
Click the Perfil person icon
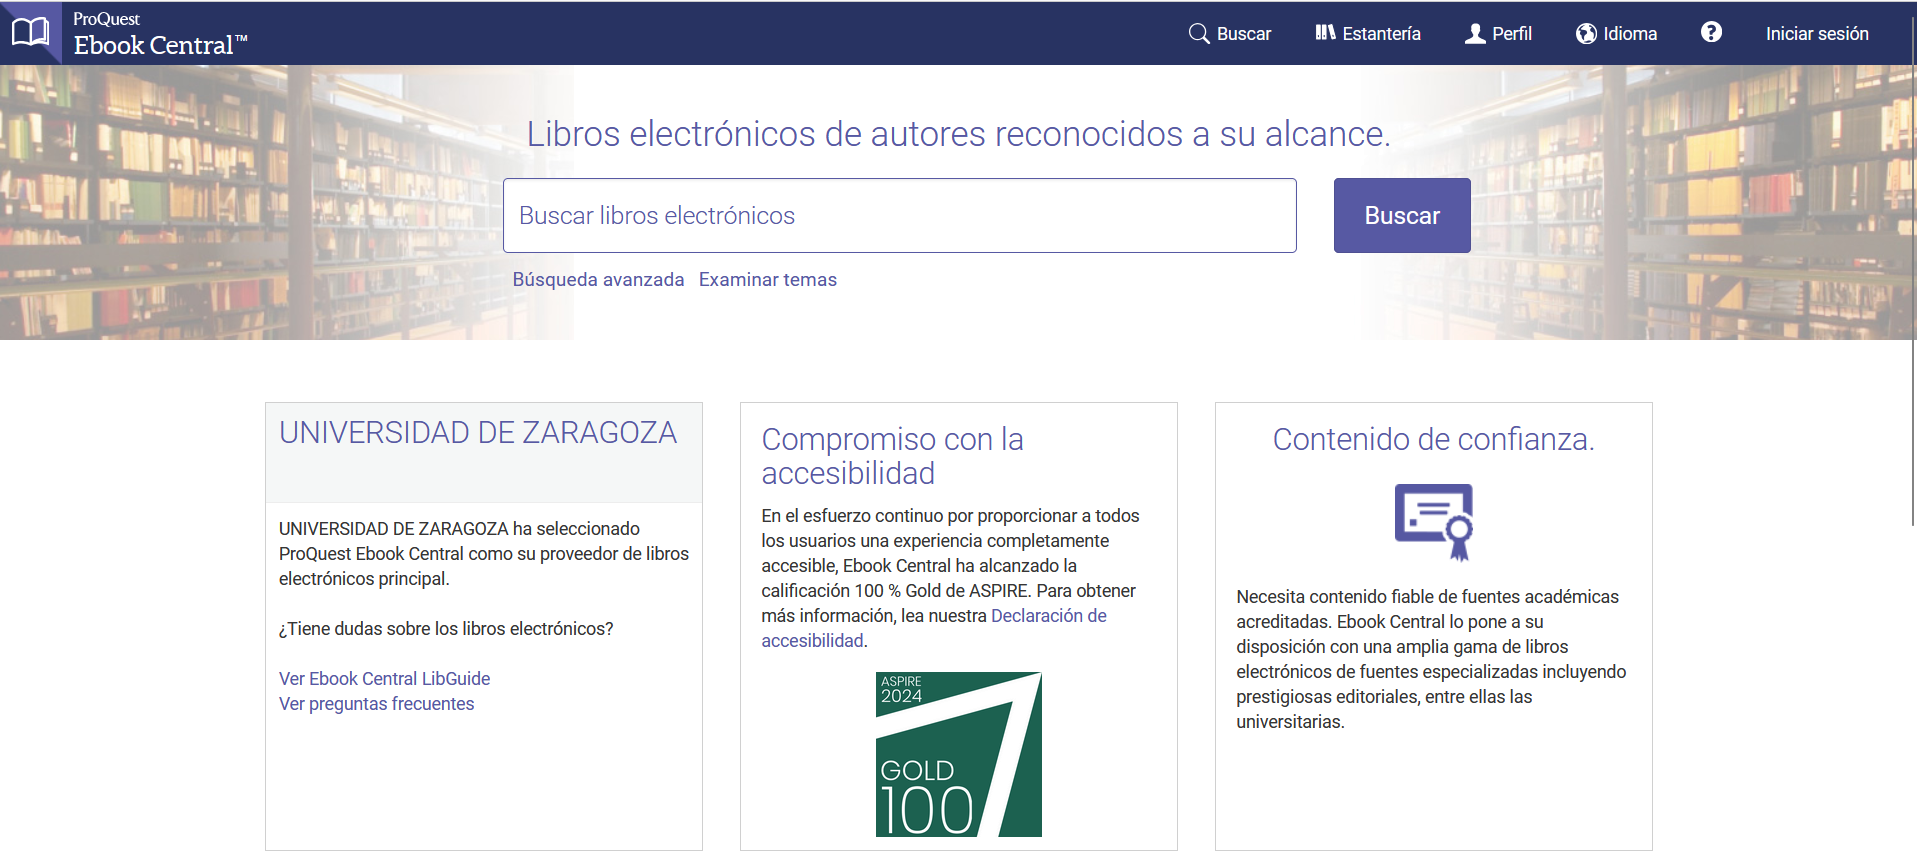pyautogui.click(x=1474, y=33)
